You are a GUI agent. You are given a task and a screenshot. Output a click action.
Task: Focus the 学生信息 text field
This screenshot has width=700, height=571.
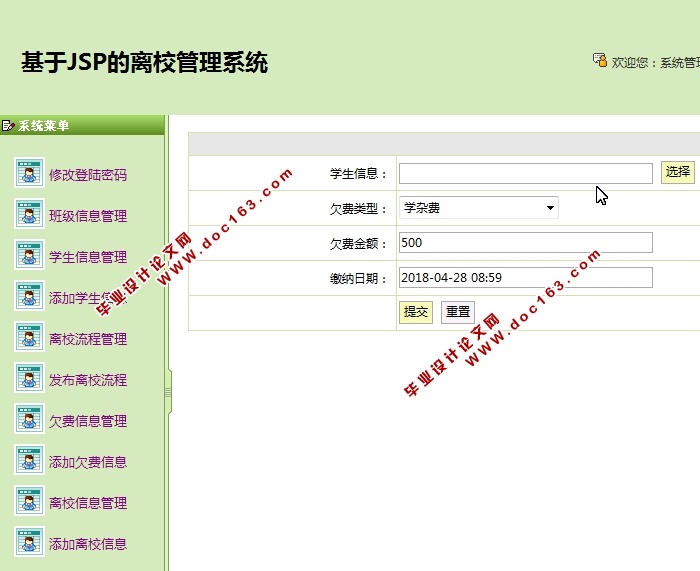[x=525, y=173]
